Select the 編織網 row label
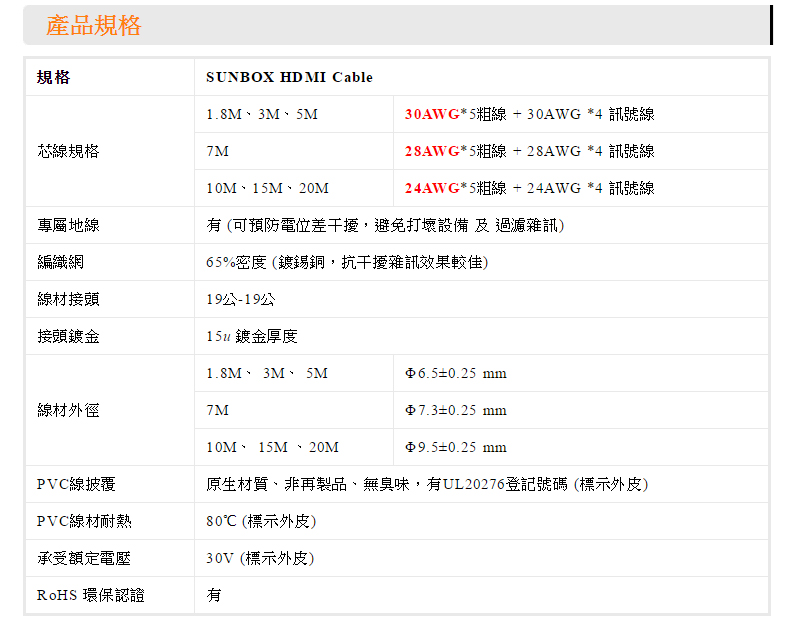The width and height of the screenshot is (800, 620). [x=61, y=262]
